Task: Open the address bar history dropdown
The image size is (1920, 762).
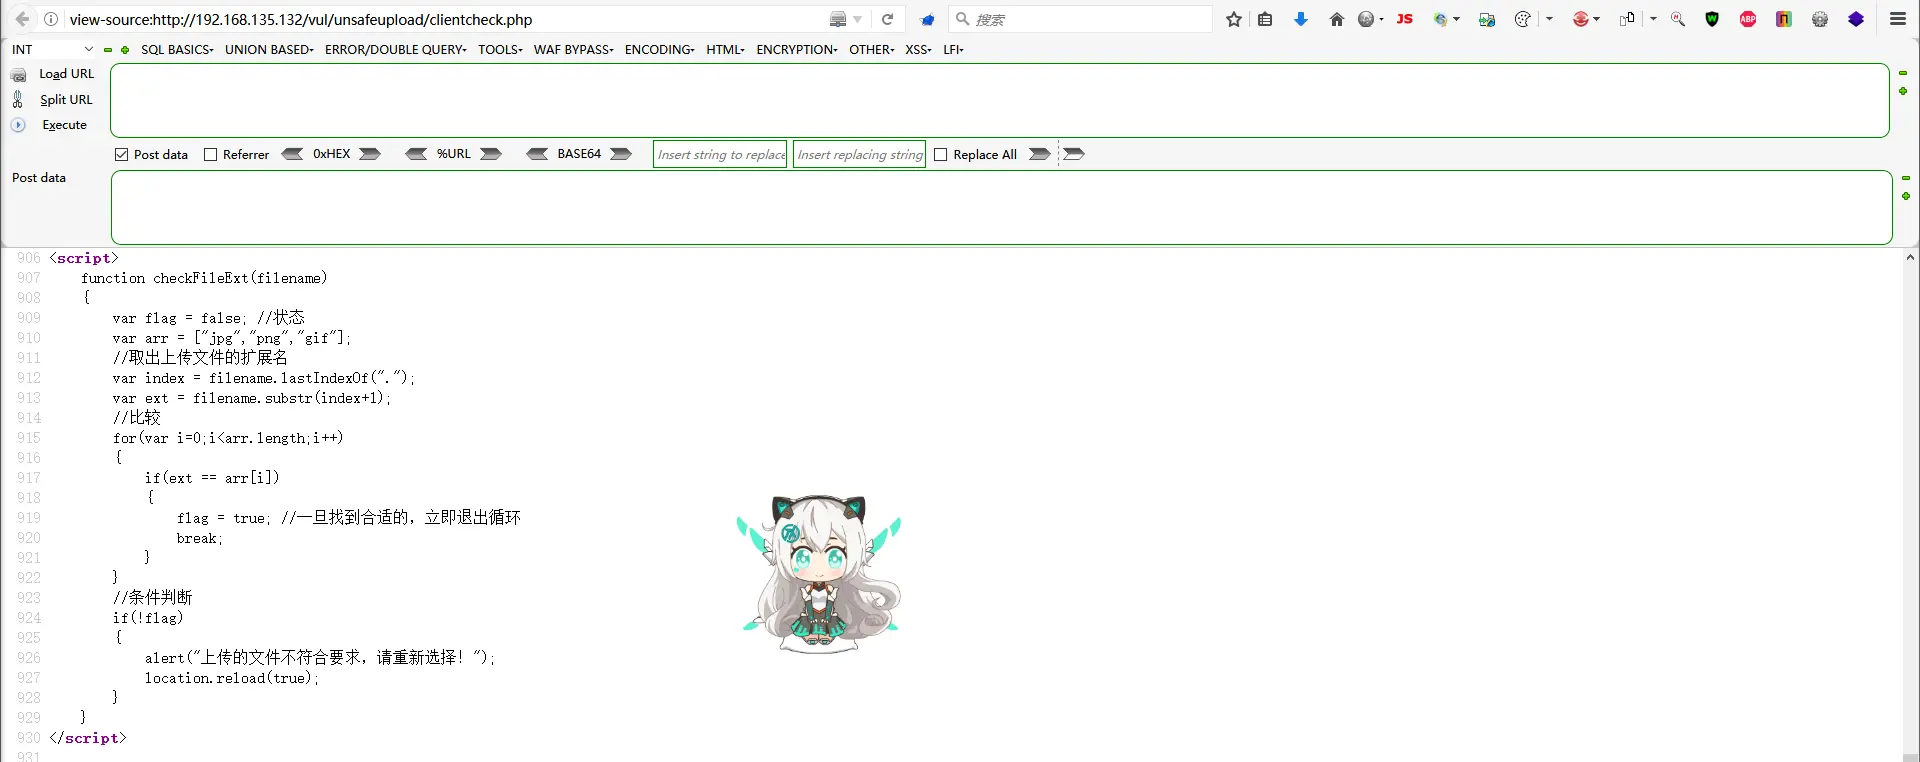Action: tap(858, 19)
